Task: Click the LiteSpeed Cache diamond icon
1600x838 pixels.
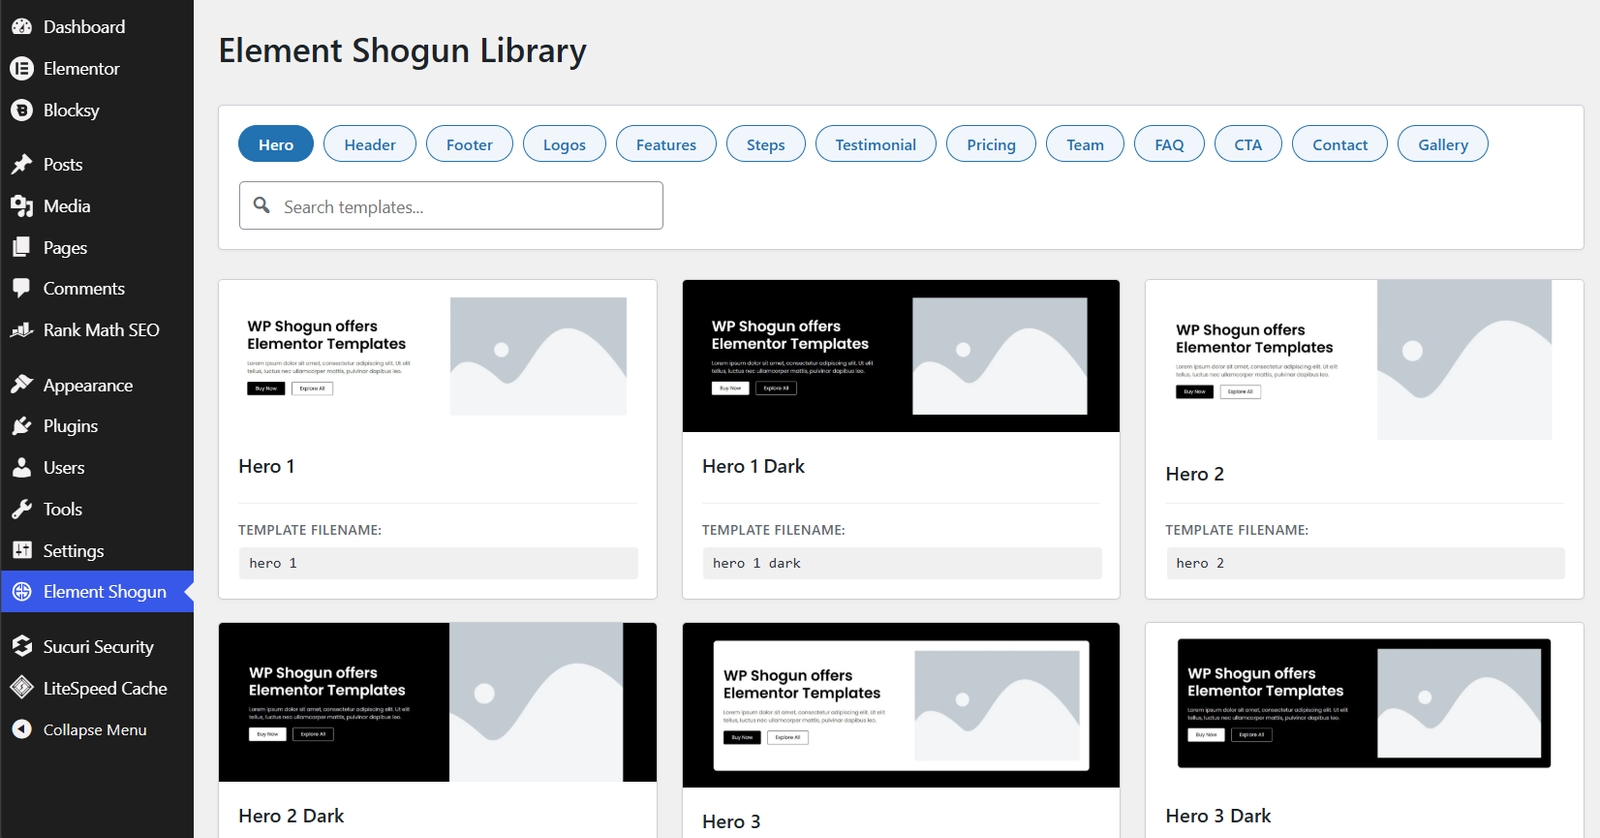Action: (22, 688)
